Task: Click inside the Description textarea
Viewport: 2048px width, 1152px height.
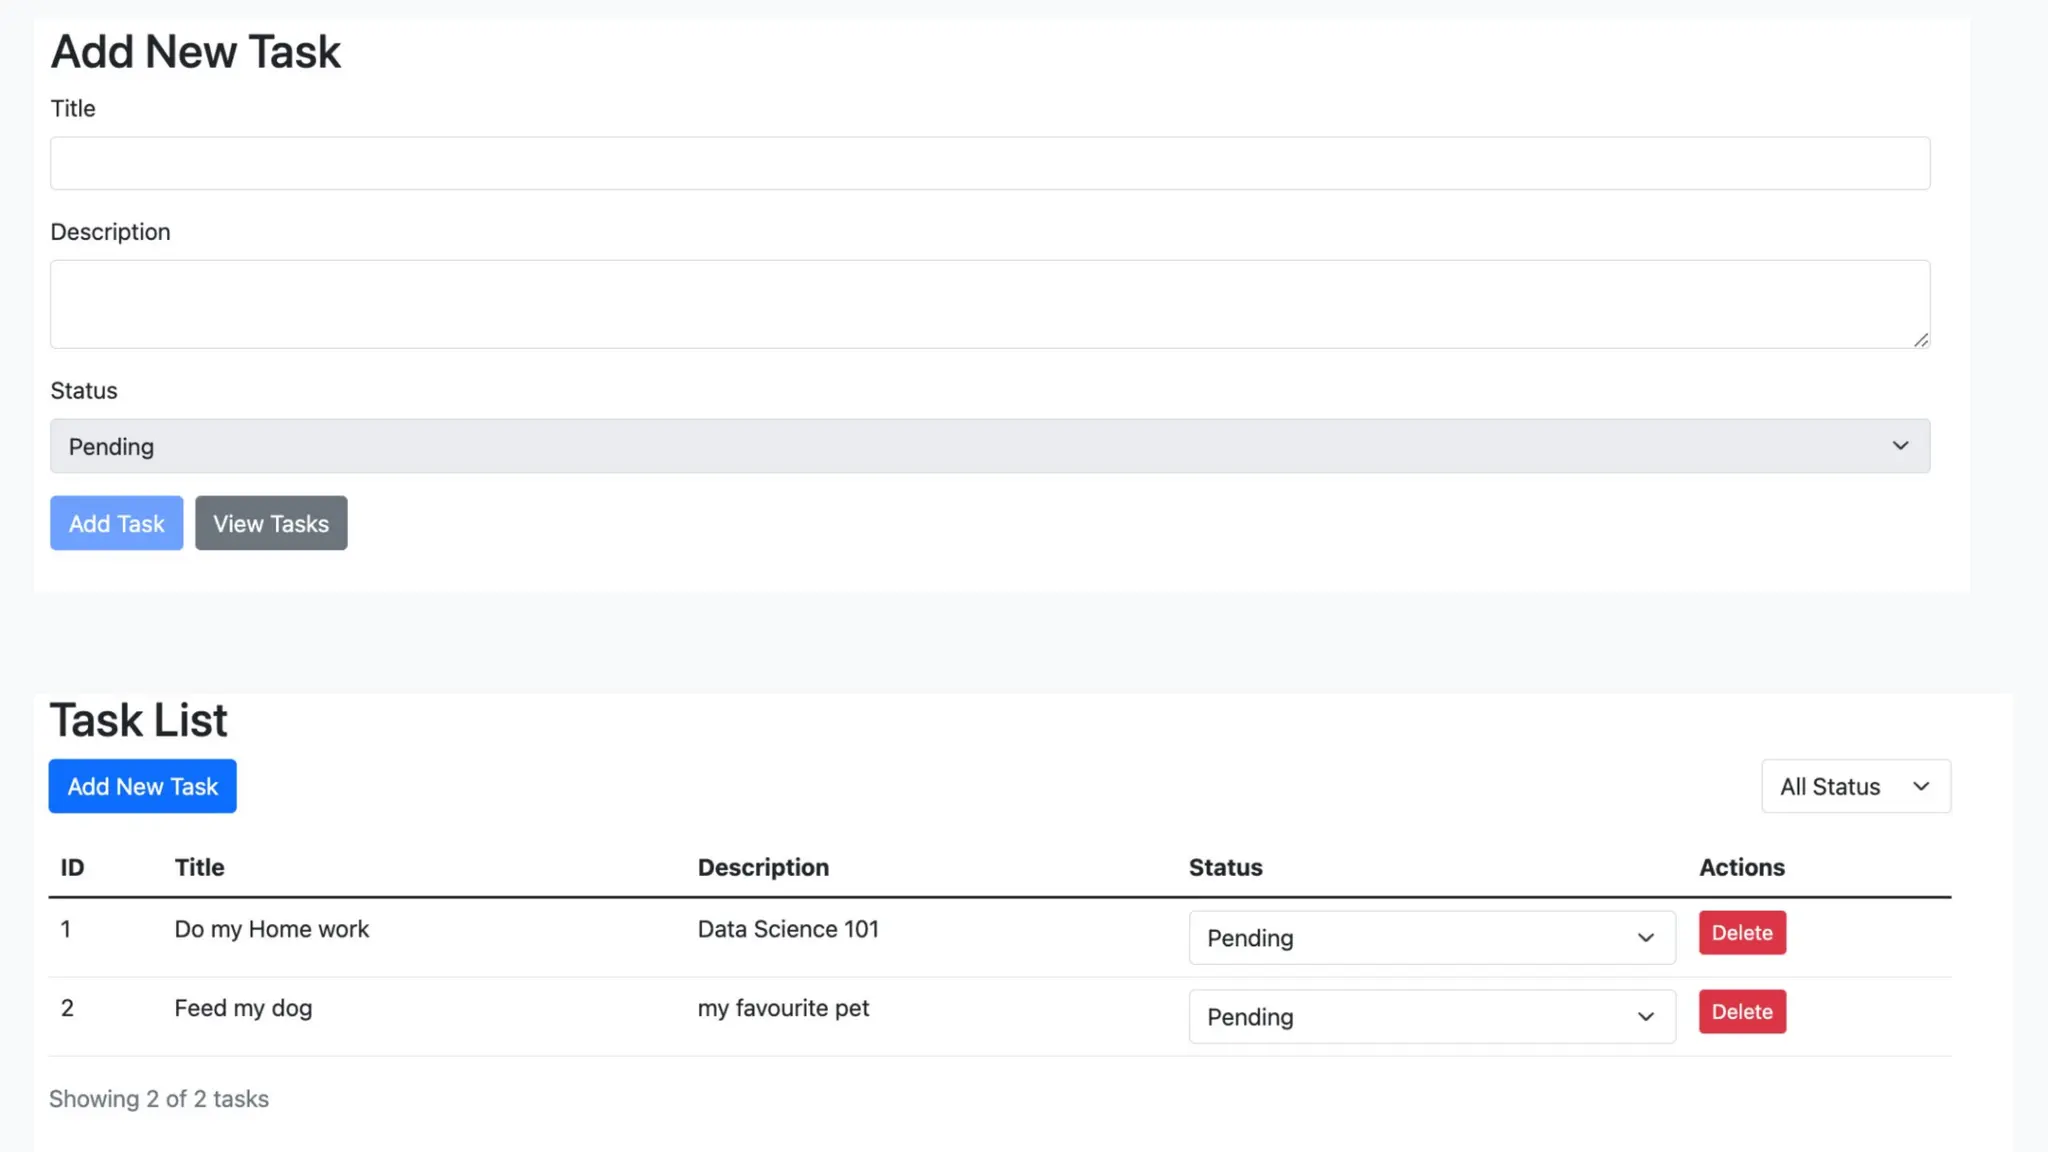Action: (x=989, y=304)
